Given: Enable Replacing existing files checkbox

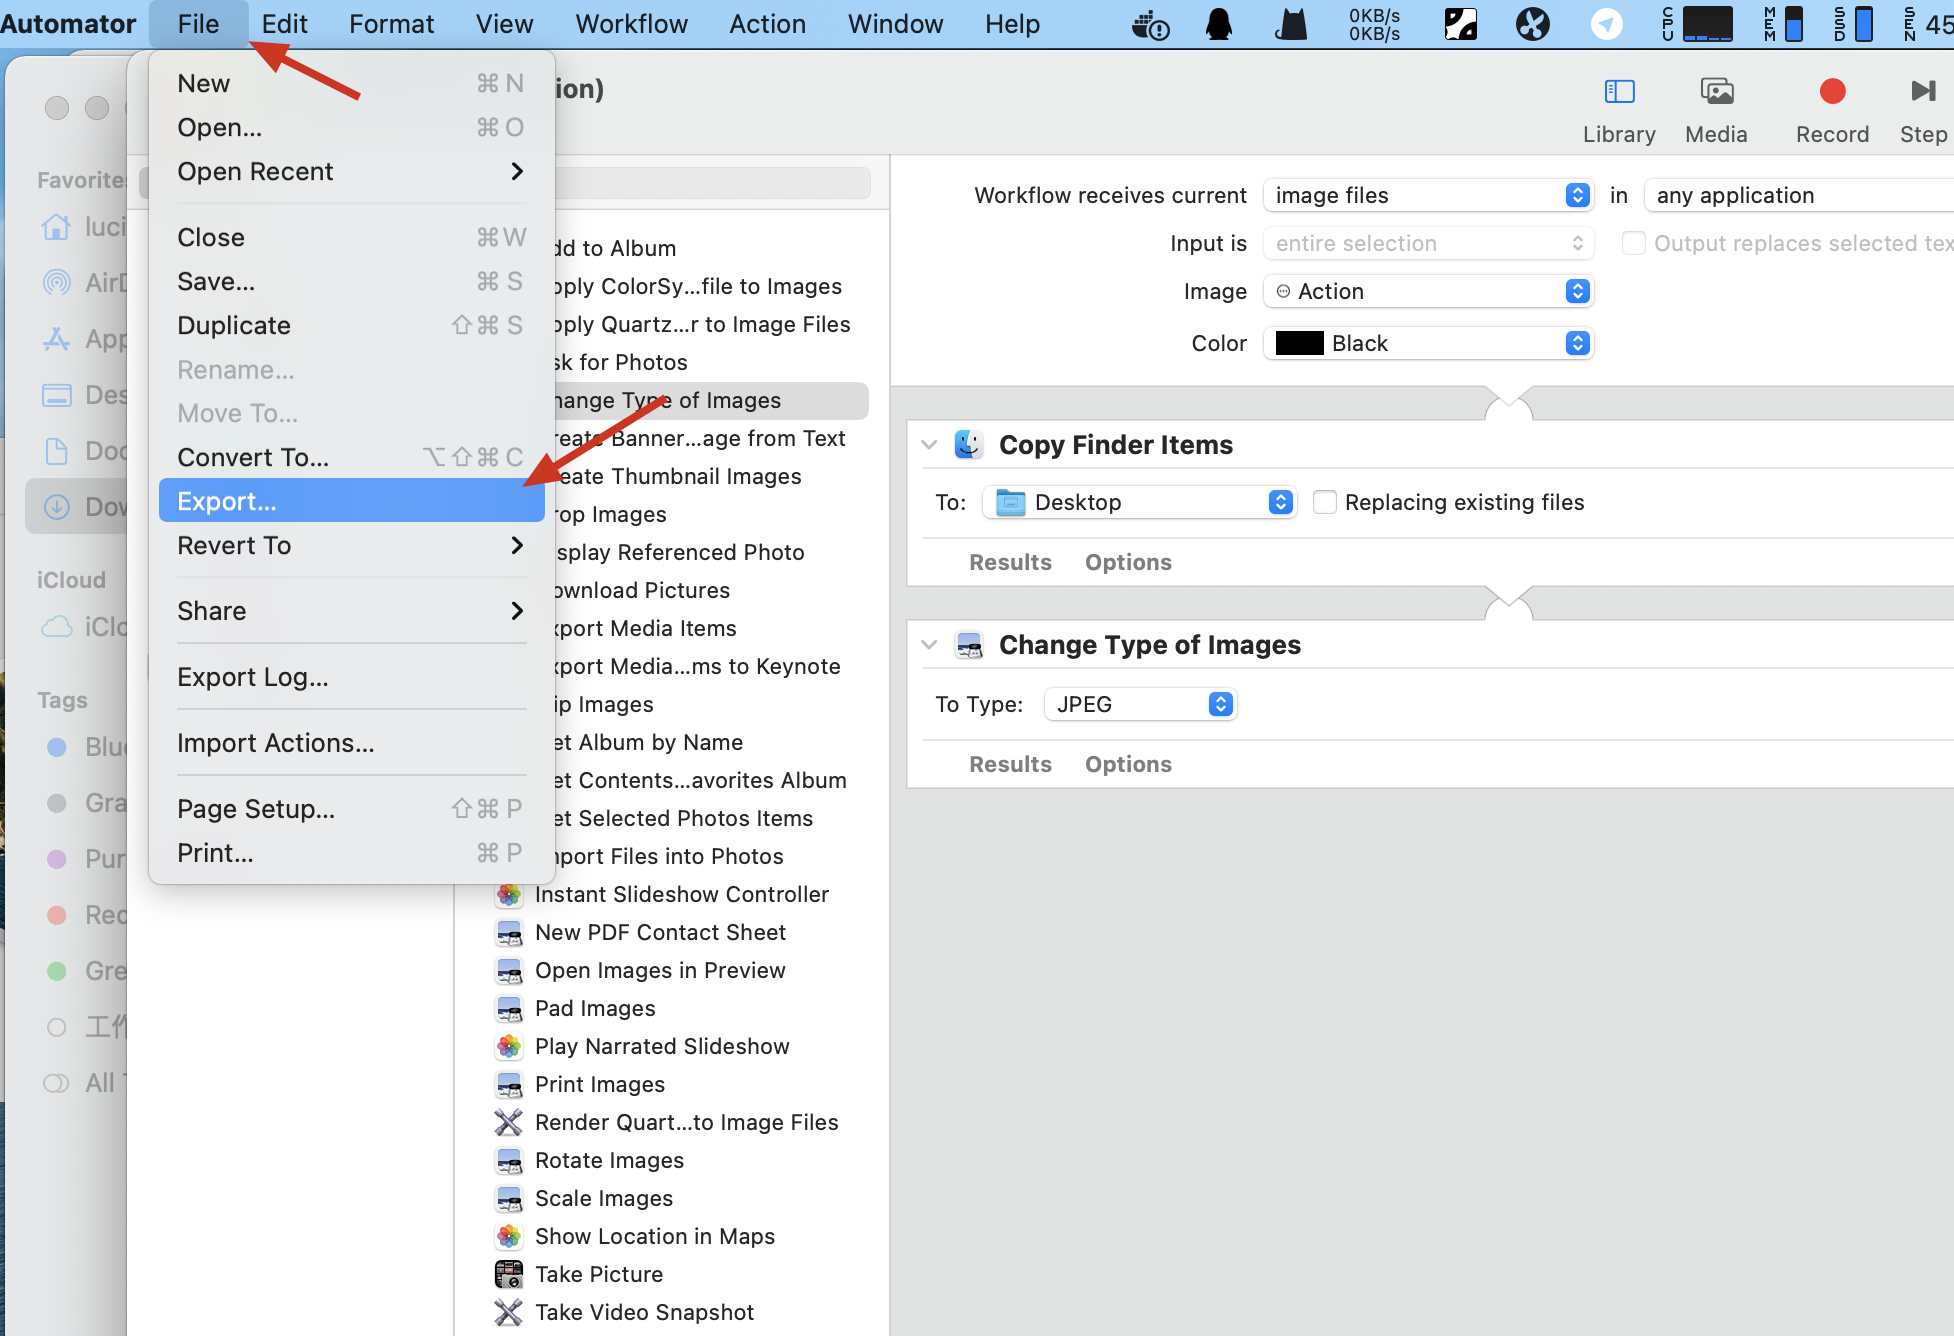Looking at the screenshot, I should [x=1325, y=502].
